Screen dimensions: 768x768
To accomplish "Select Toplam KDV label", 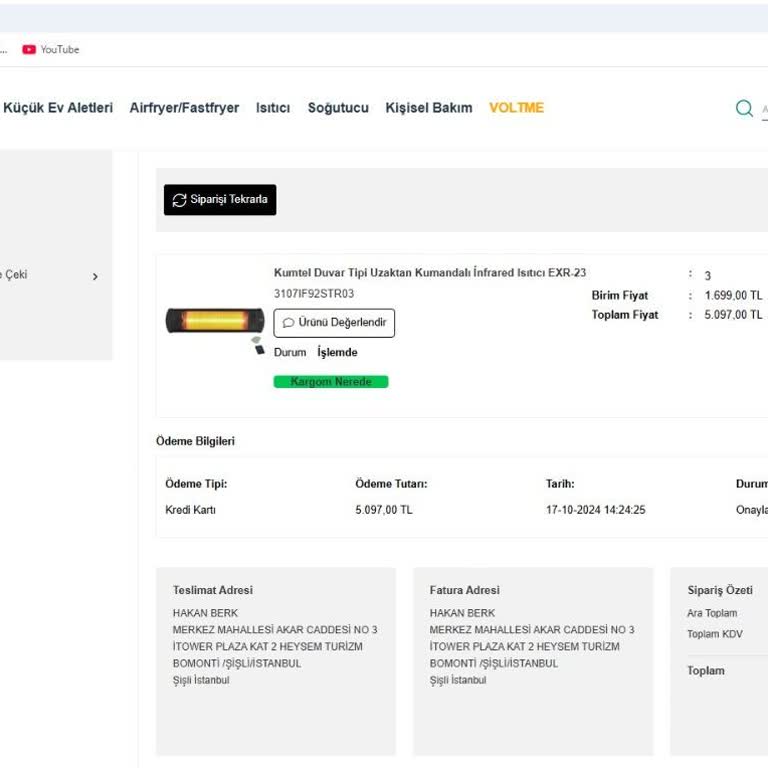I will click(x=715, y=634).
